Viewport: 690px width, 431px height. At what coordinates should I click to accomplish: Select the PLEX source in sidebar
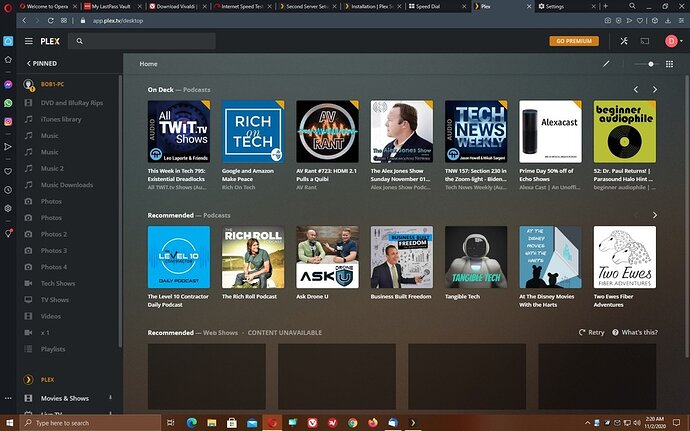coord(48,379)
